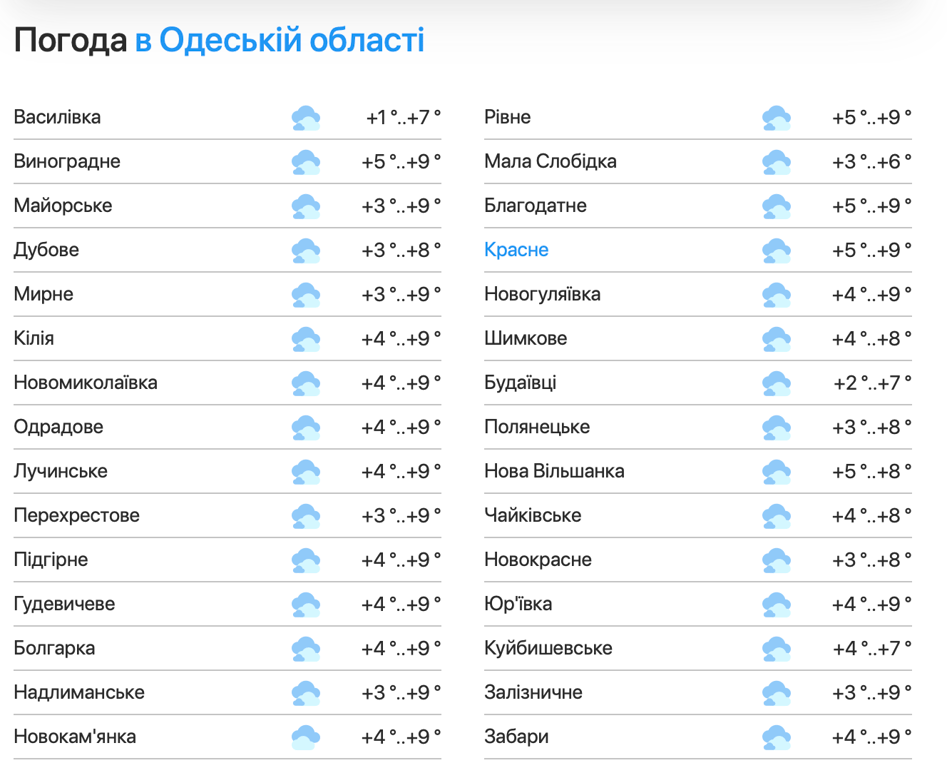
Task: Open the 'в Одеській області' heading link
Action: click(279, 41)
